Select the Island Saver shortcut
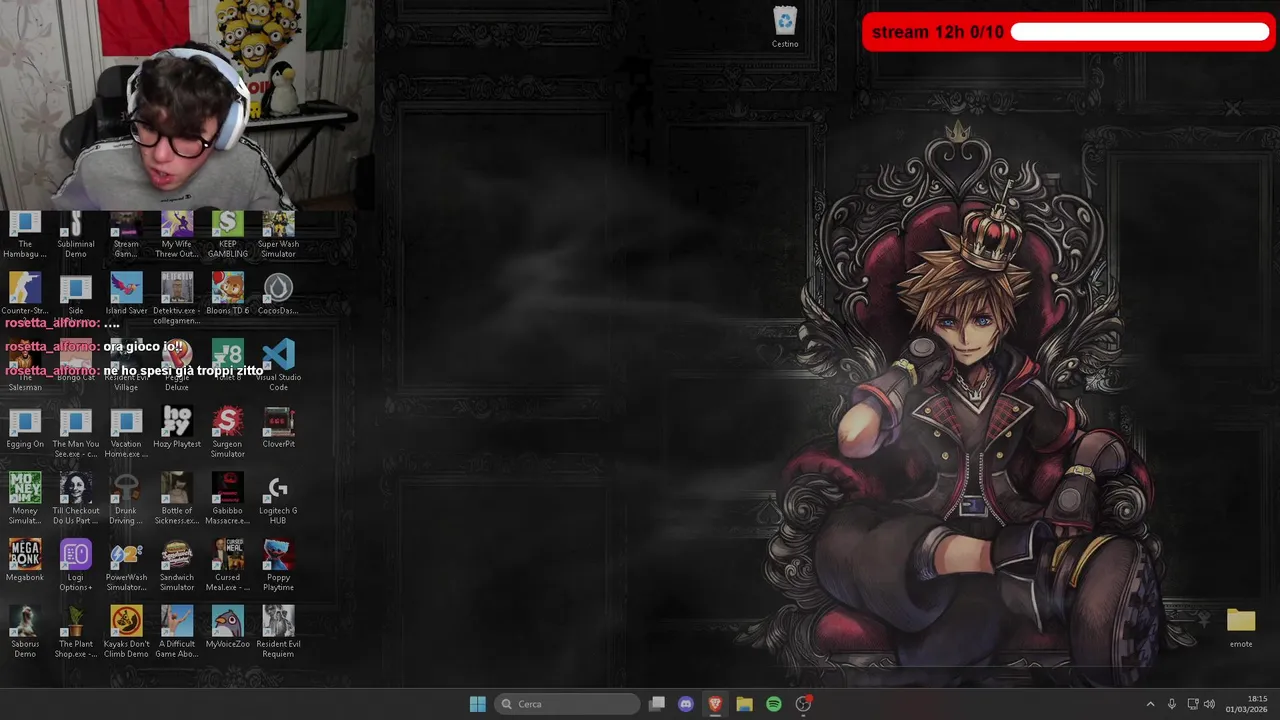The image size is (1280, 720). 127,294
